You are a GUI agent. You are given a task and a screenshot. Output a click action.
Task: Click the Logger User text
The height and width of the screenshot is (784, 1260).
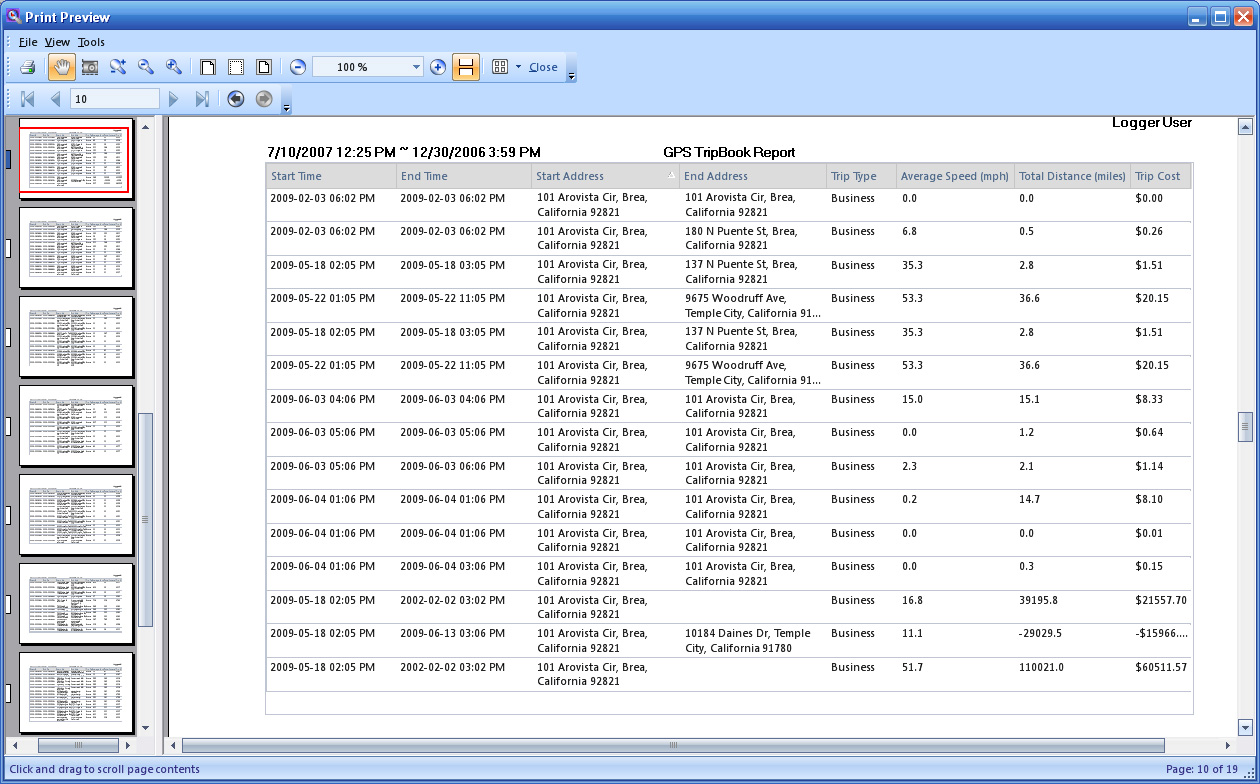point(1152,122)
